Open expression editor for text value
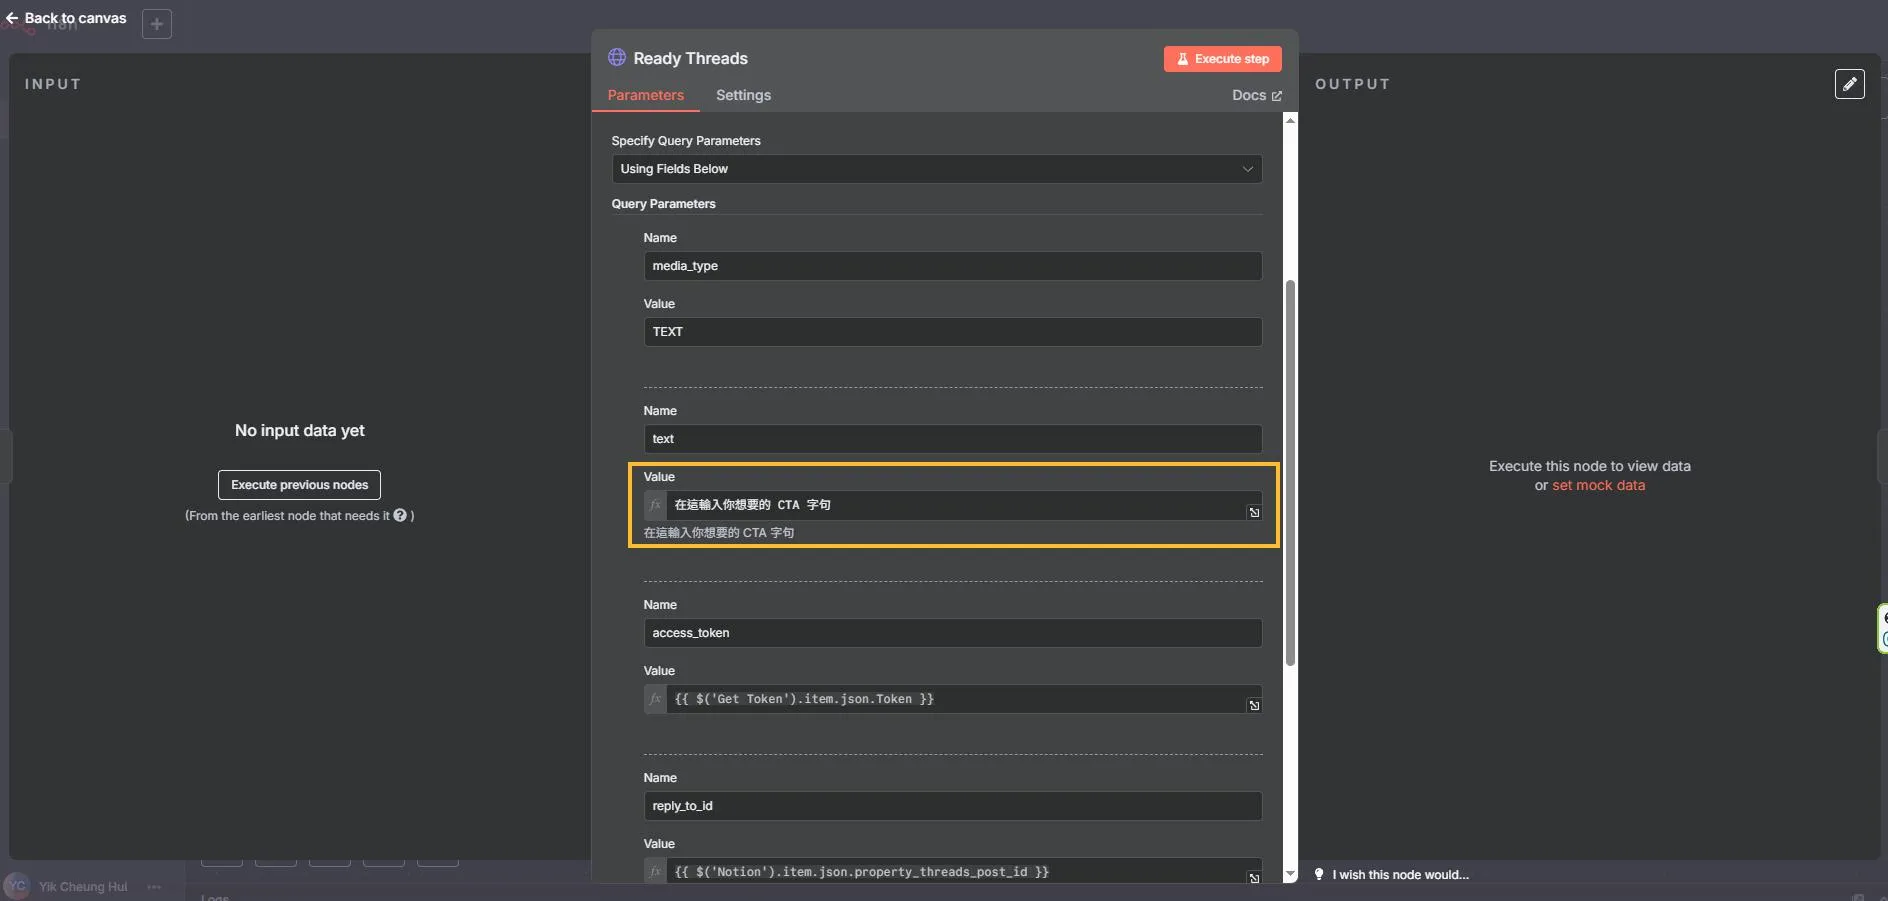The width and height of the screenshot is (1888, 901). 1253,512
